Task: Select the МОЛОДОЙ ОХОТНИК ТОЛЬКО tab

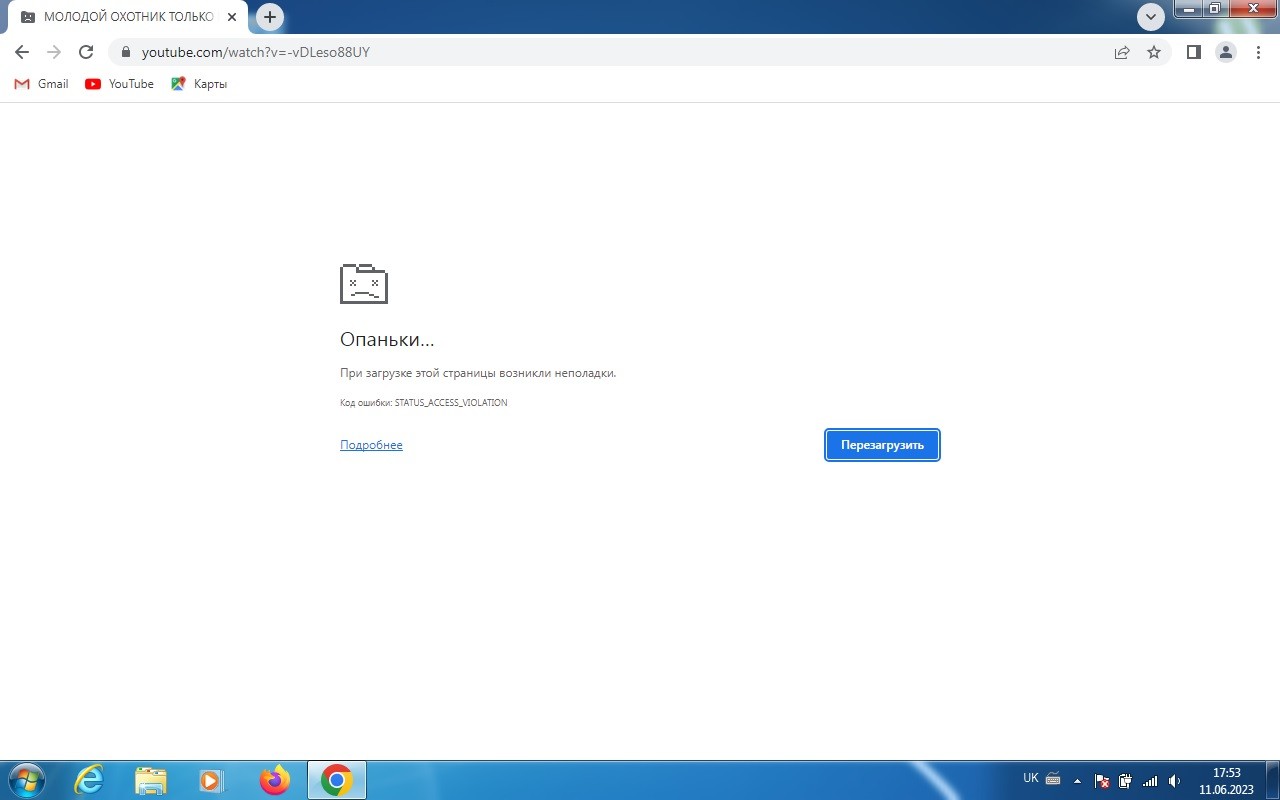Action: tap(129, 17)
